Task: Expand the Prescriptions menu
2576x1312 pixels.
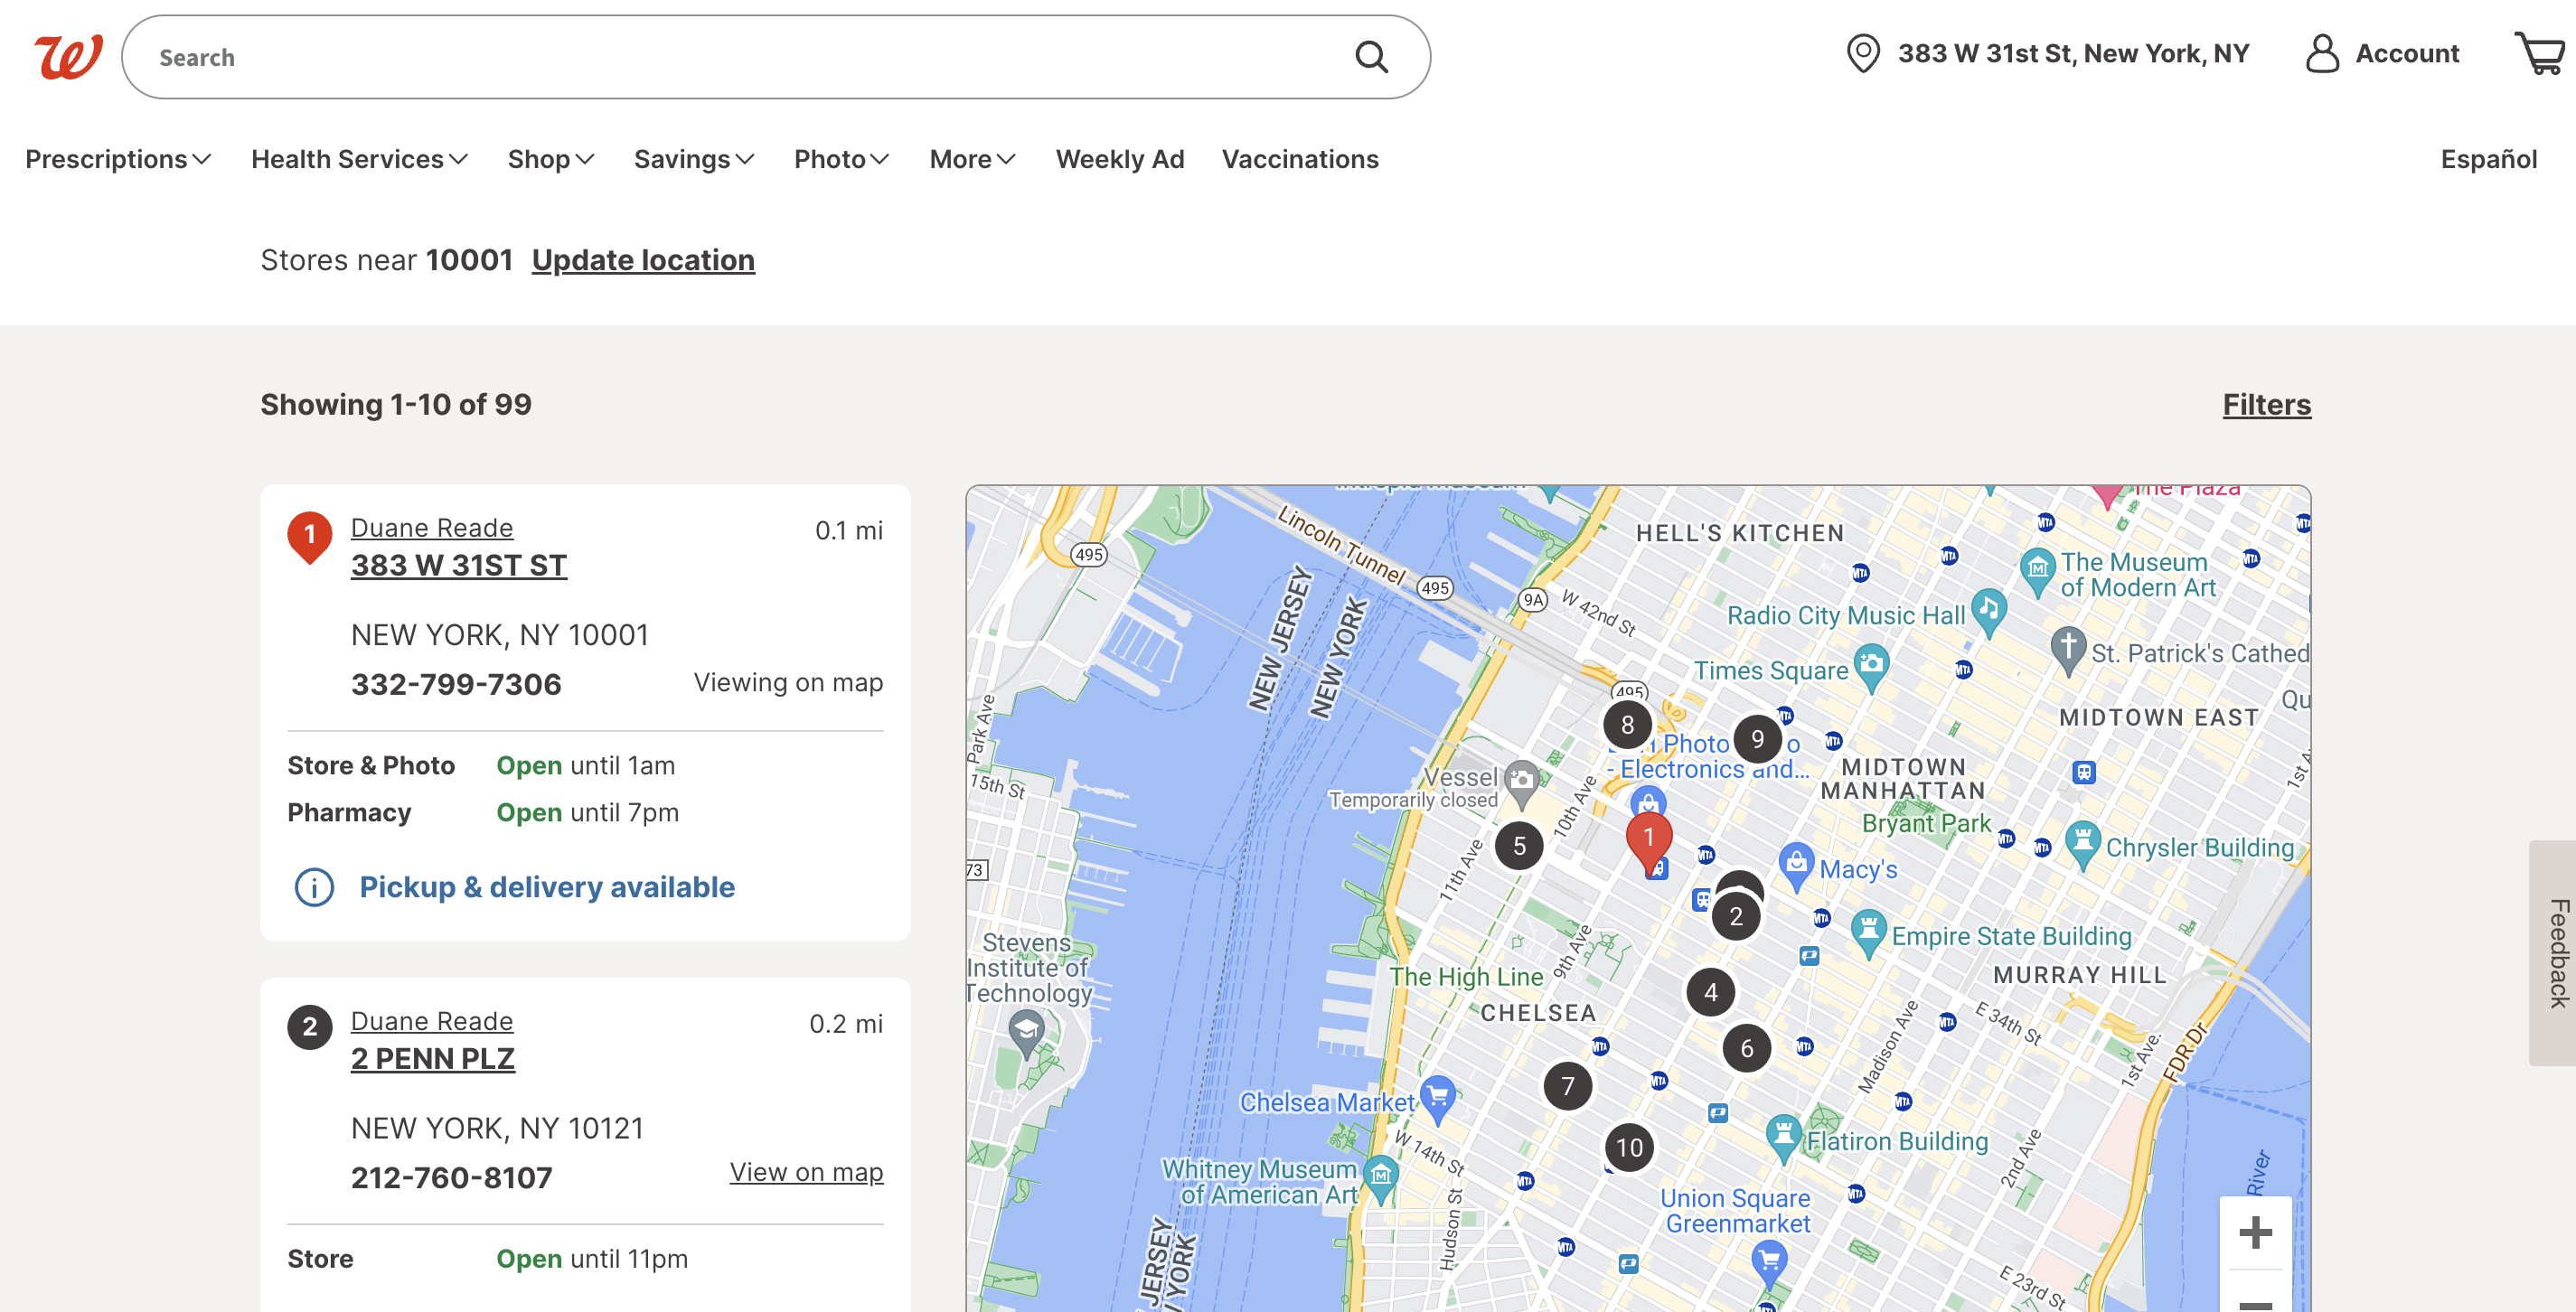Action: pyautogui.click(x=118, y=159)
